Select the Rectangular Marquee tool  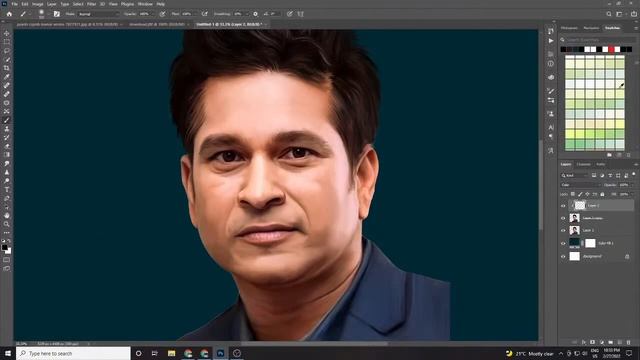point(7,42)
